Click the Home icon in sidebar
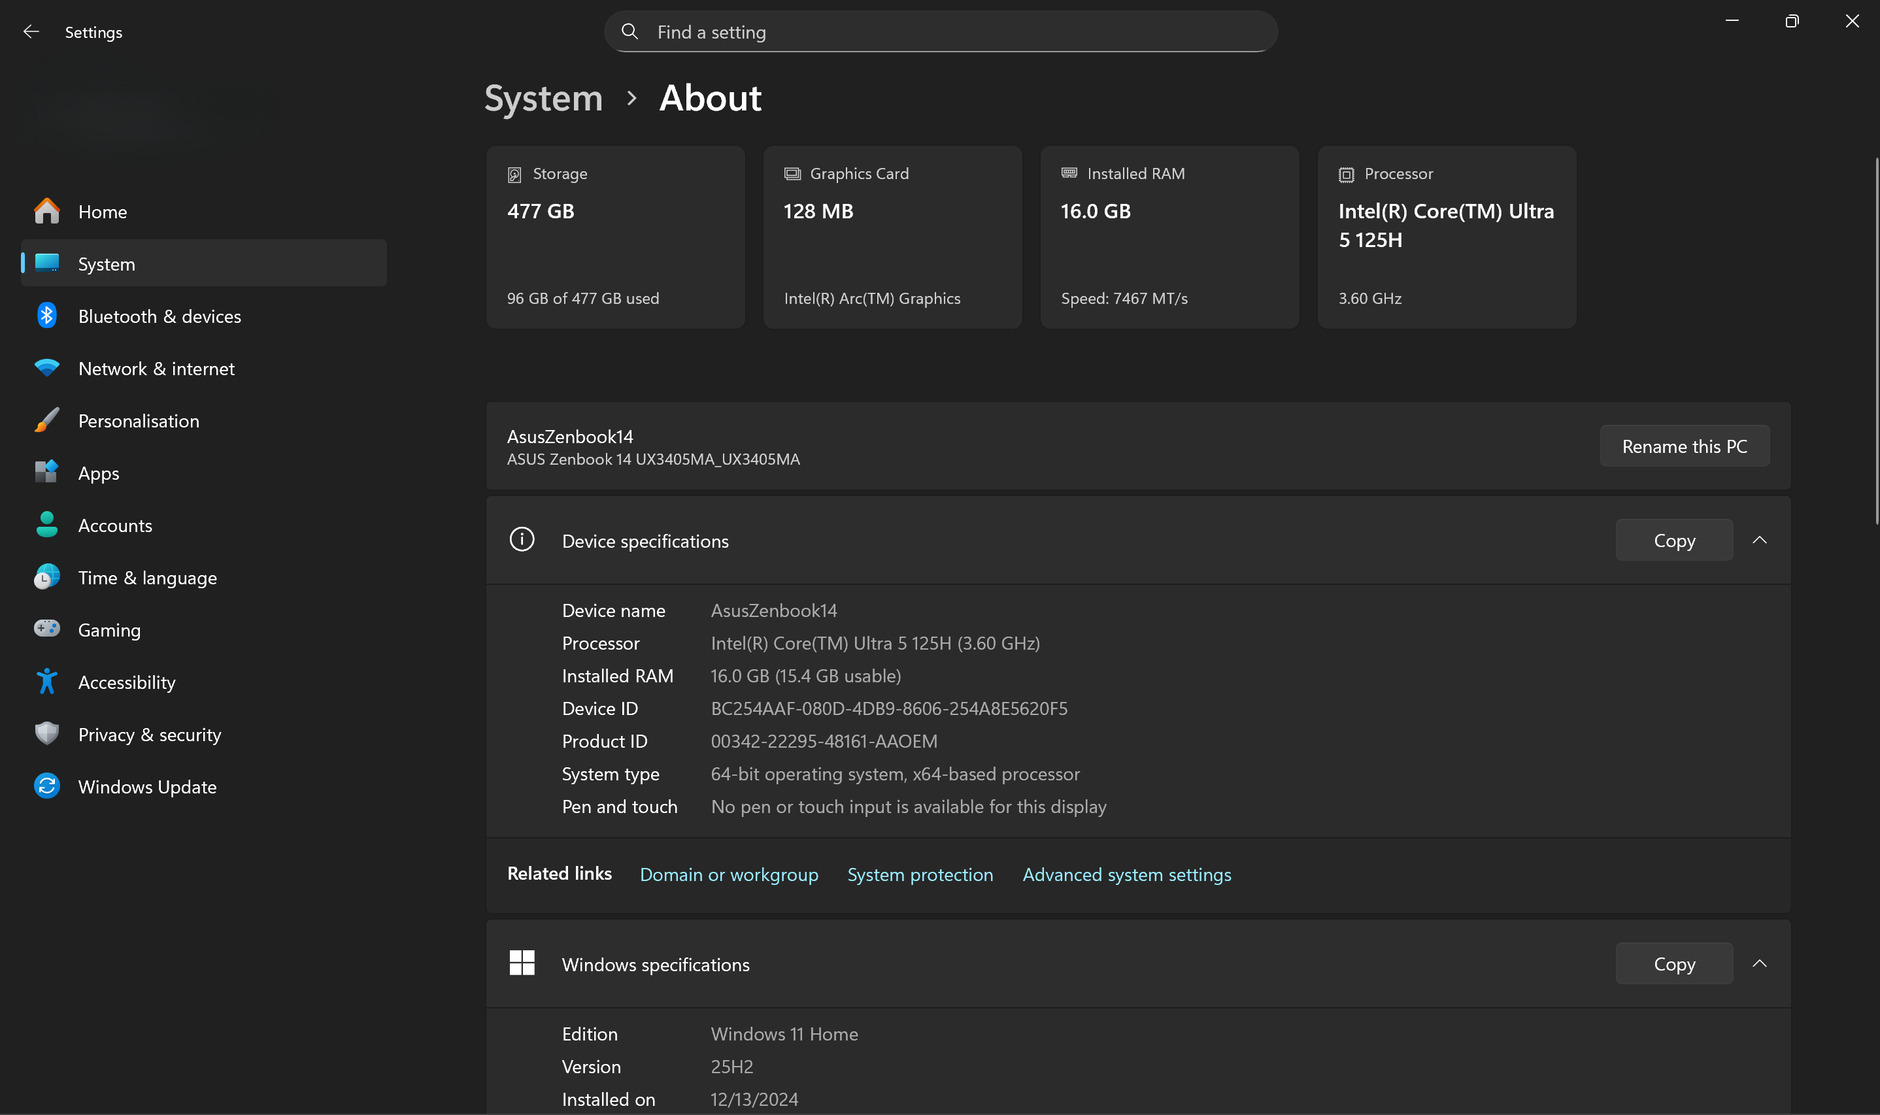1880x1115 pixels. click(x=47, y=211)
